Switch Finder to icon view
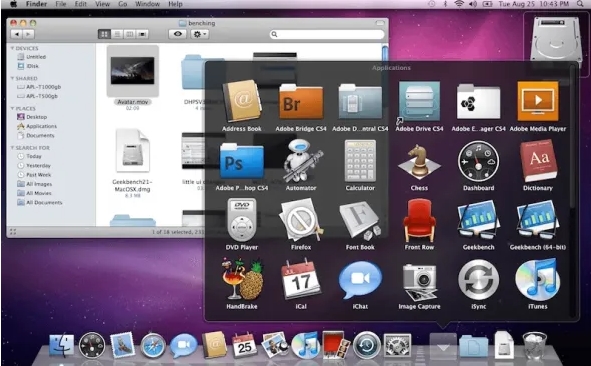 click(104, 34)
